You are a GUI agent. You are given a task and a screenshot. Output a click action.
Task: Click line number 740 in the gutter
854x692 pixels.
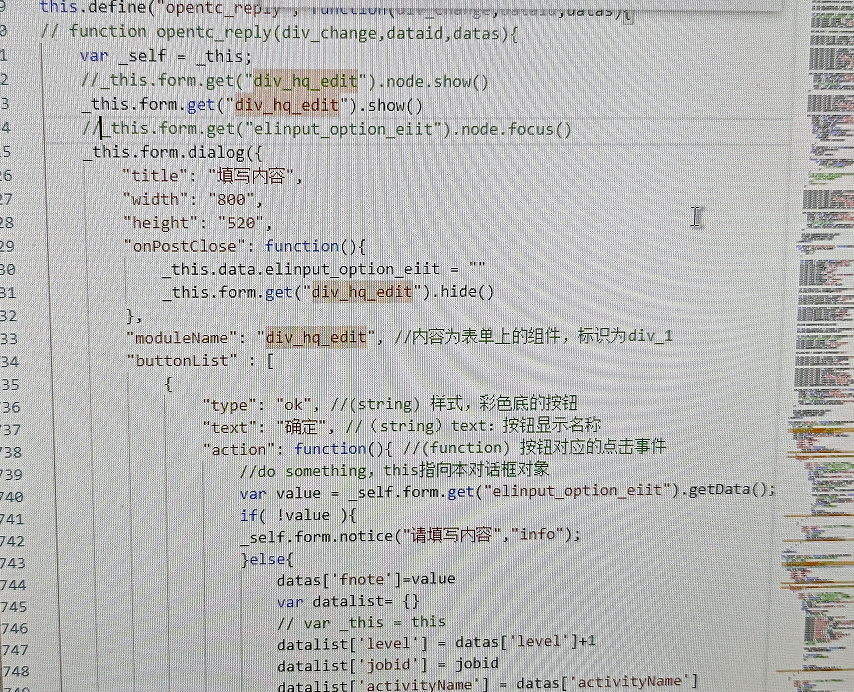coord(11,497)
